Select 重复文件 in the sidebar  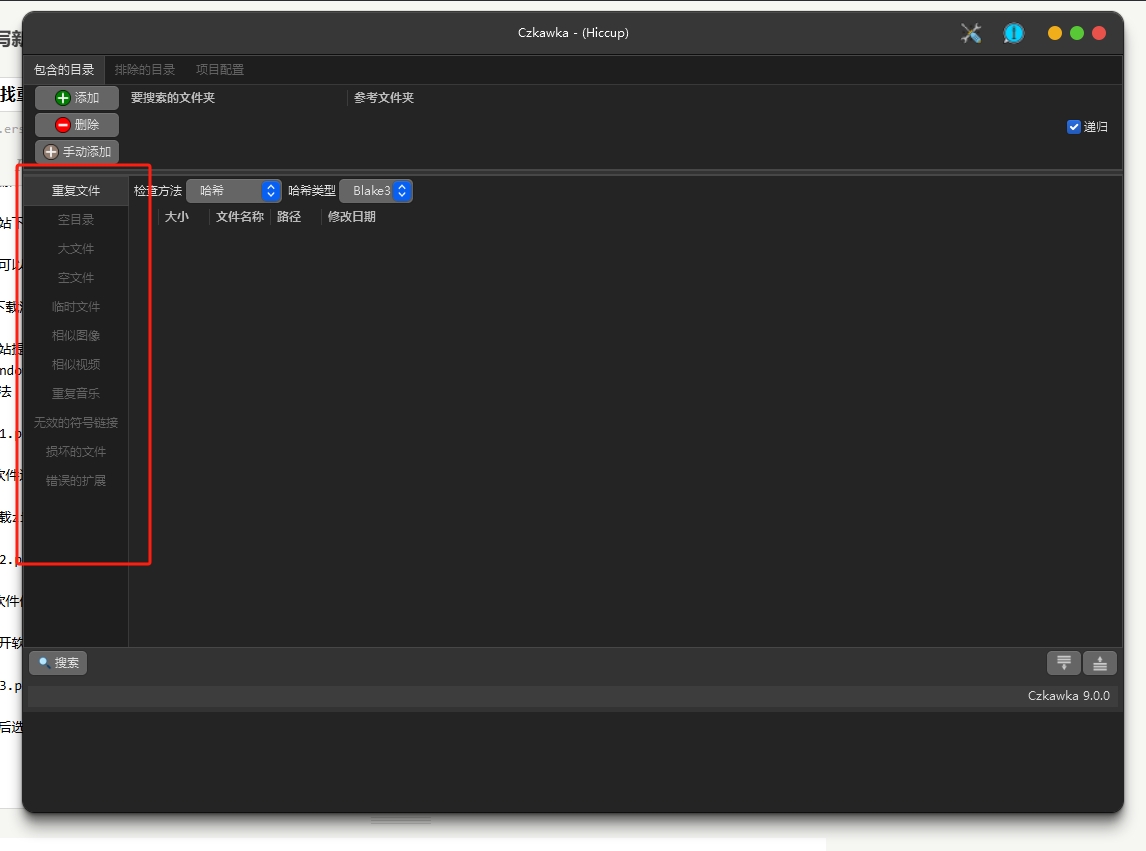76,191
